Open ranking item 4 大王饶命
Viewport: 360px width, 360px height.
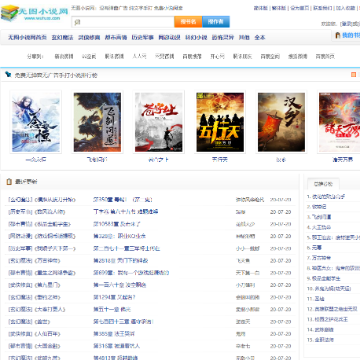(x=322, y=227)
